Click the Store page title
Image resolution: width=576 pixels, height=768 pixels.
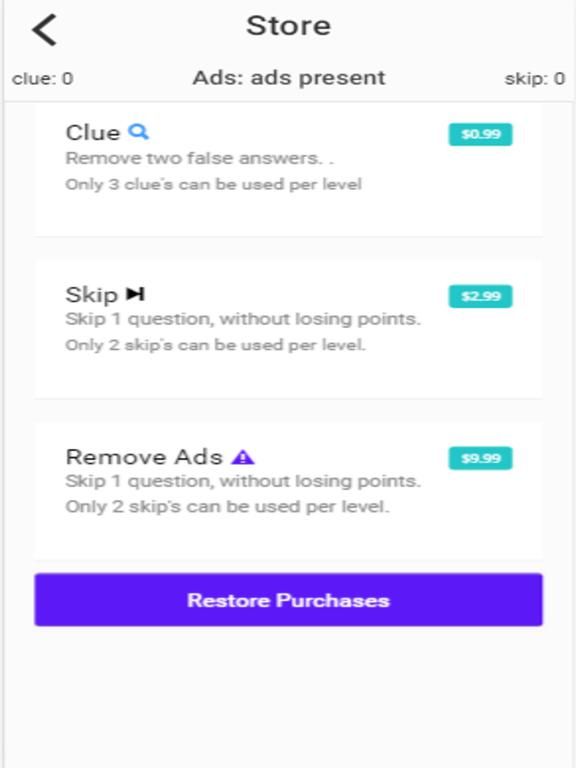288,25
